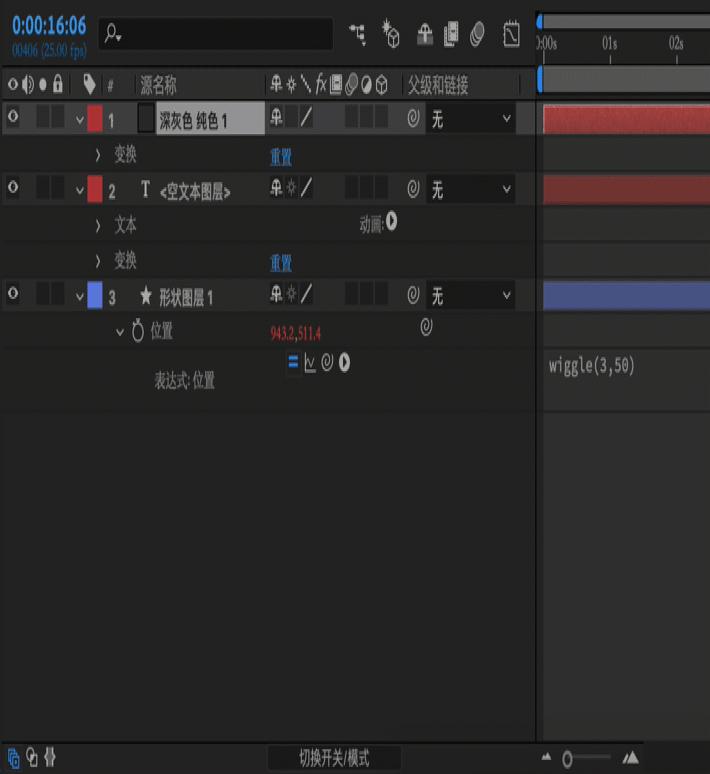The image size is (710, 774).
Task: Click the 源名称 column header
Action: pos(158,85)
